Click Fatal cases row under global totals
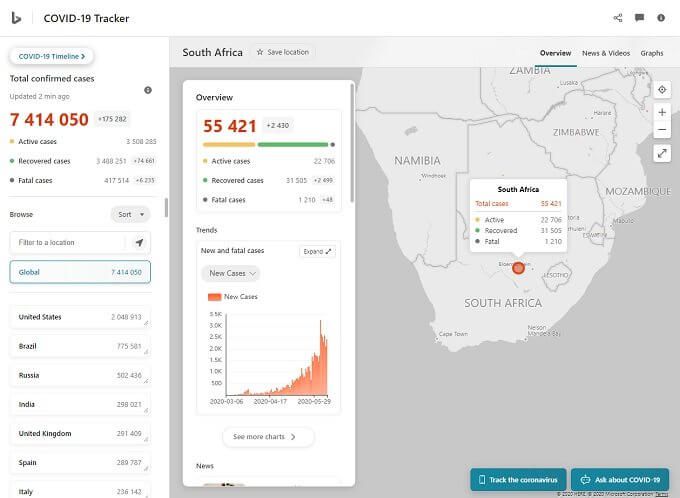 click(83, 180)
